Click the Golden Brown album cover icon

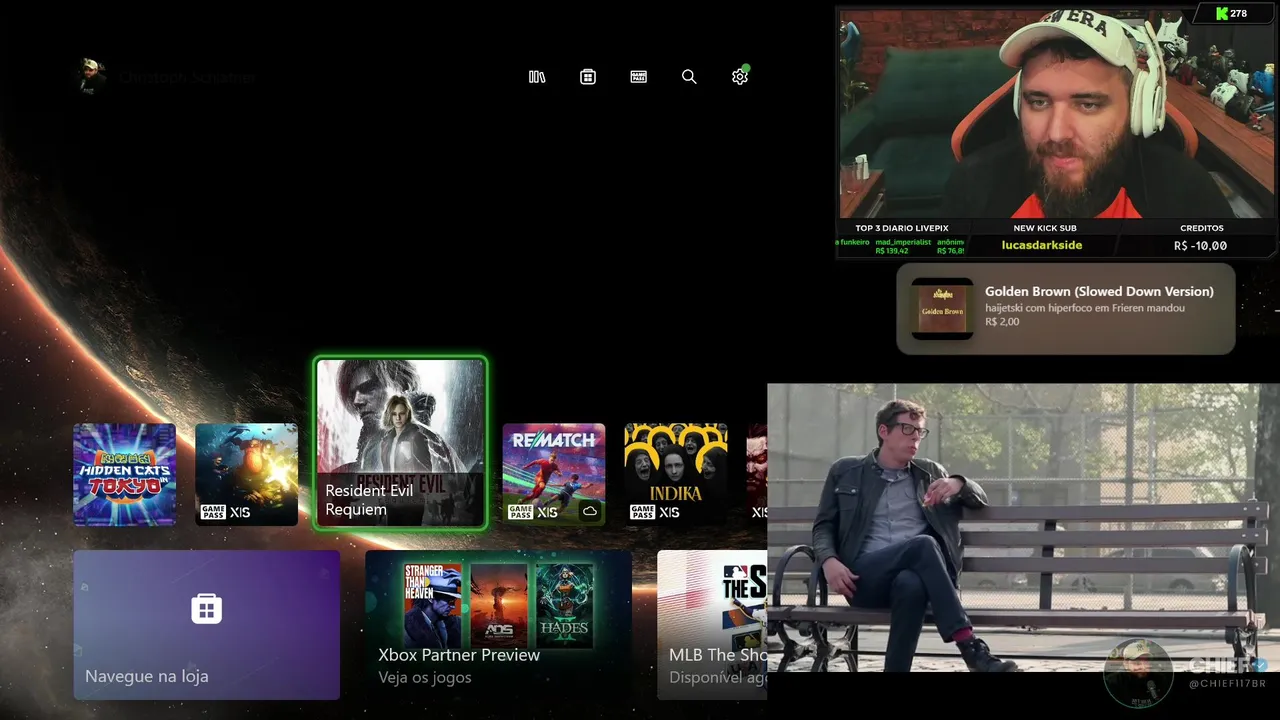(x=942, y=309)
